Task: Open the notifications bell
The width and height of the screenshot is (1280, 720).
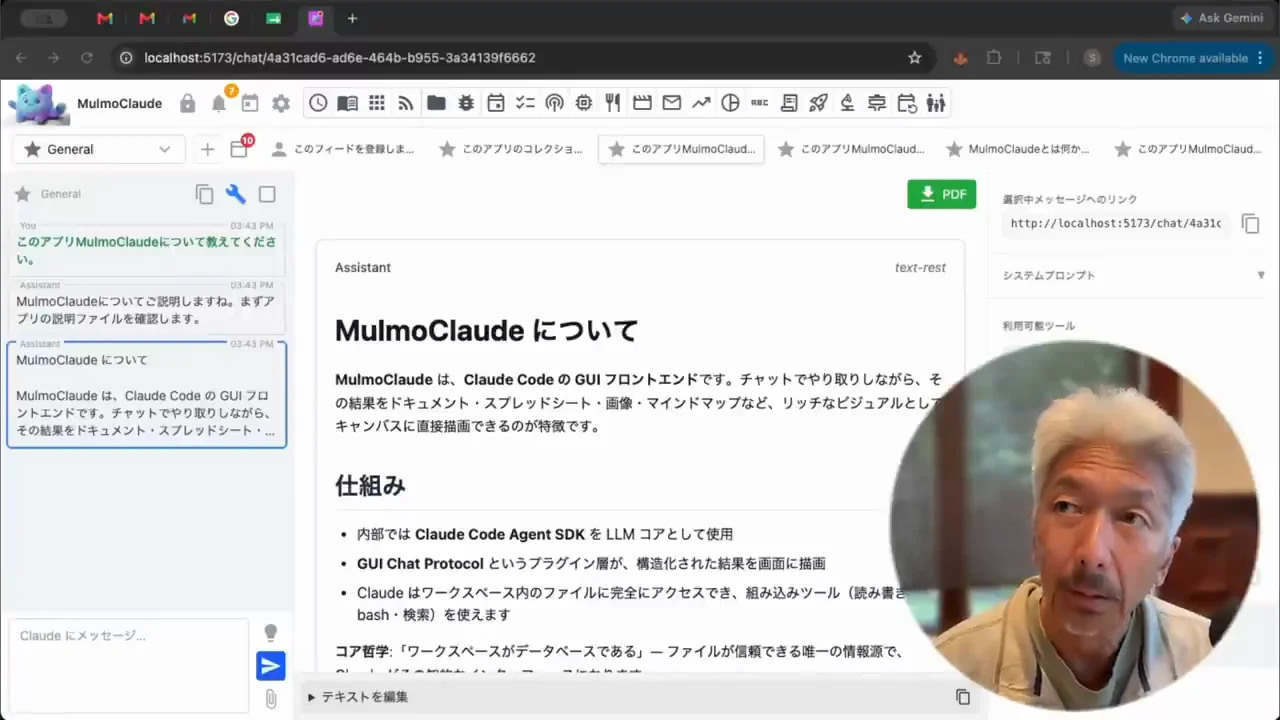Action: pos(219,103)
